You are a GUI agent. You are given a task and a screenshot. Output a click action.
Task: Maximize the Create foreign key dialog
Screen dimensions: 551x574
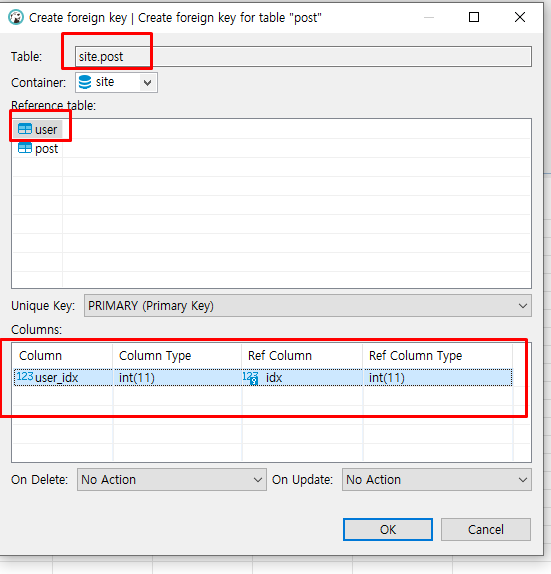click(474, 17)
